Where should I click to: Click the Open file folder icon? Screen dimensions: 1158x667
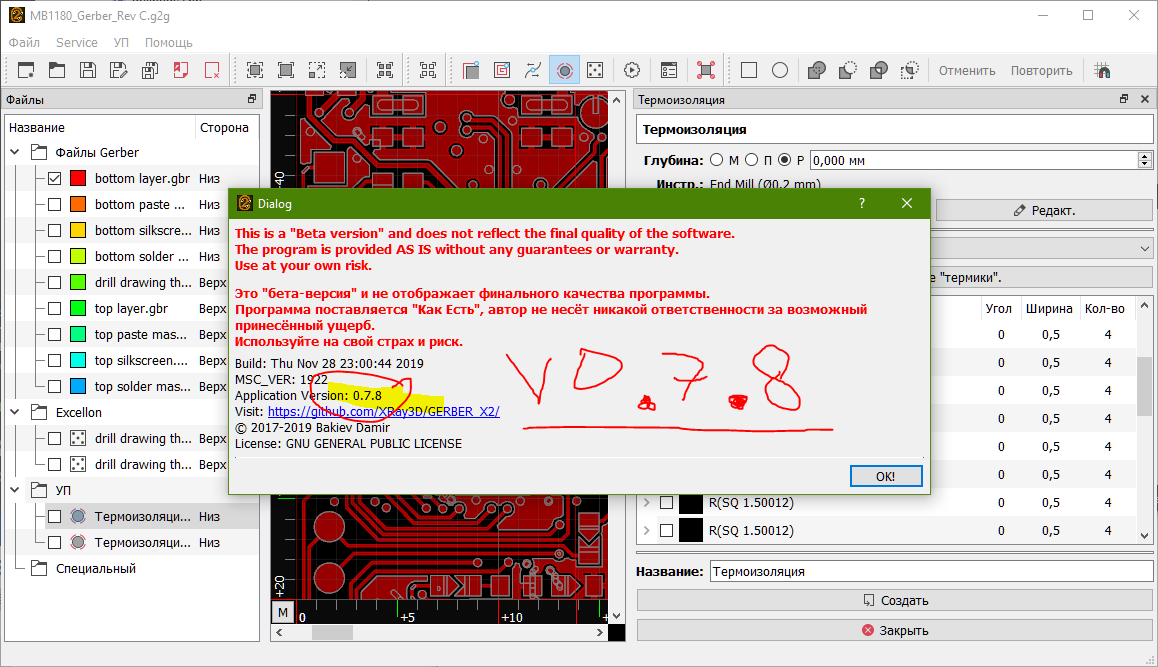point(57,70)
